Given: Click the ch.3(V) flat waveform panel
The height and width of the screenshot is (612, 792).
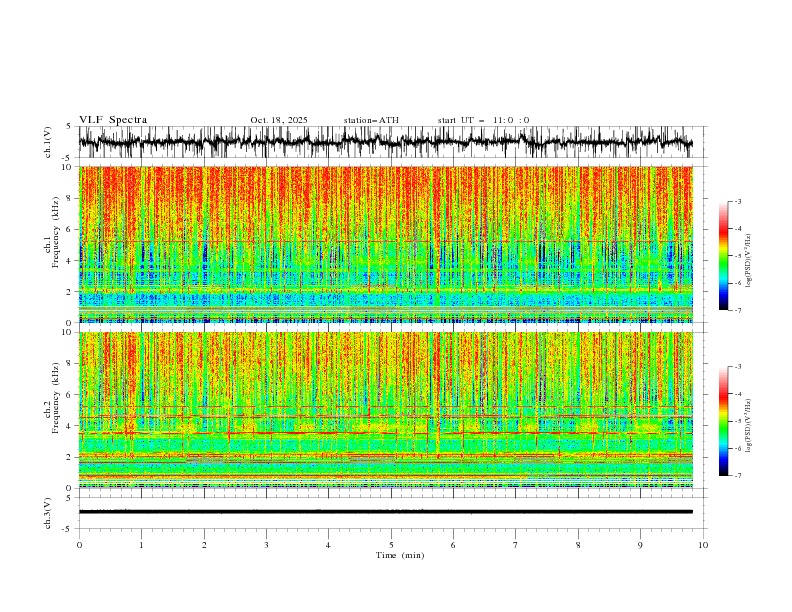Looking at the screenshot, I should click(x=393, y=513).
